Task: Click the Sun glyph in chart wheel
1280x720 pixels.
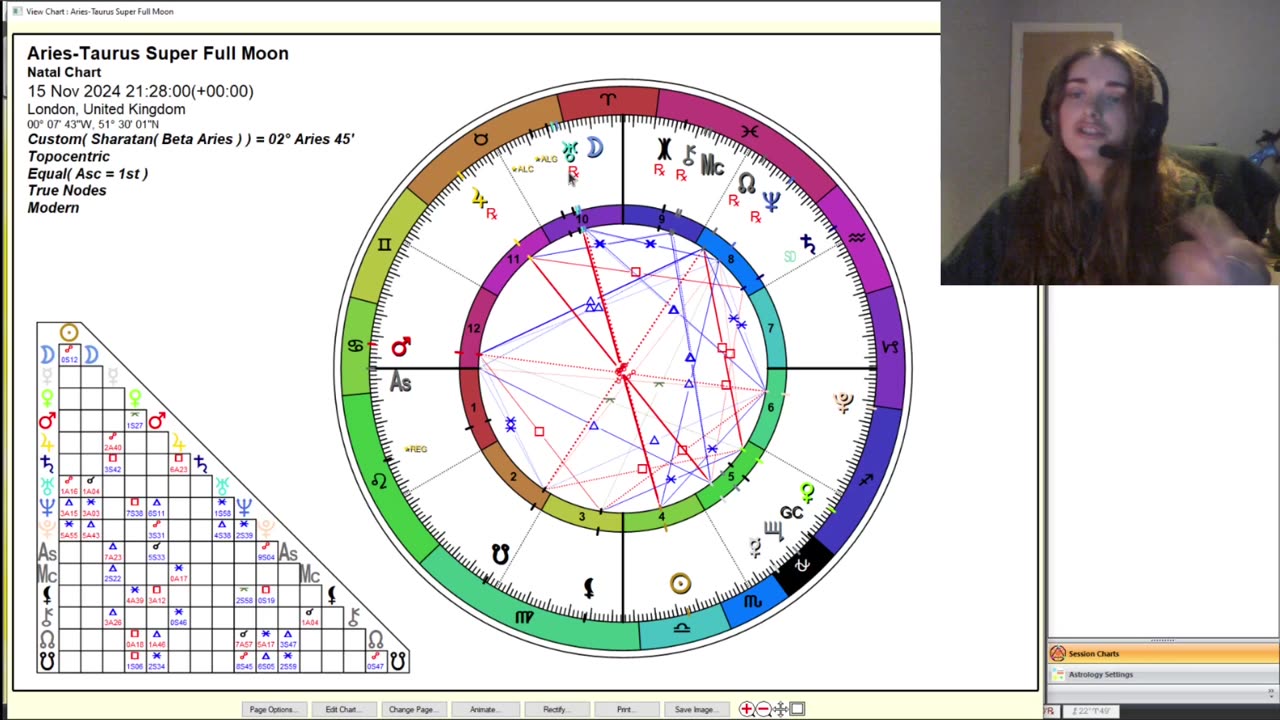Action: point(680,584)
